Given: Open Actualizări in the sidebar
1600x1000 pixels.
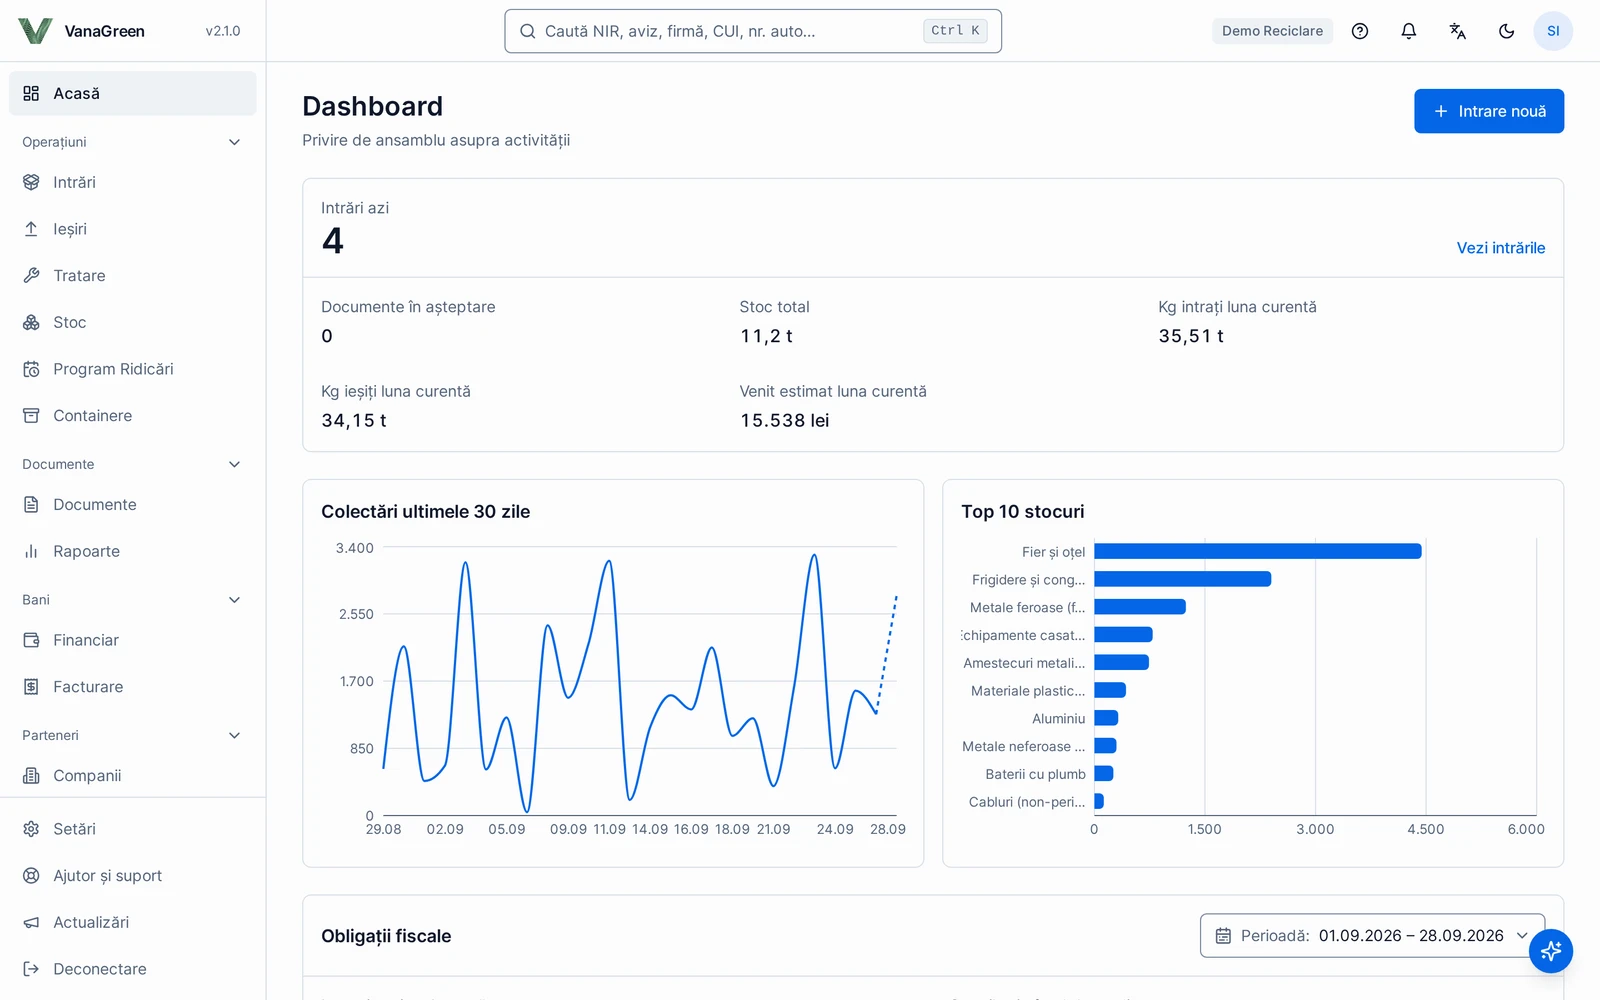Looking at the screenshot, I should (x=133, y=922).
